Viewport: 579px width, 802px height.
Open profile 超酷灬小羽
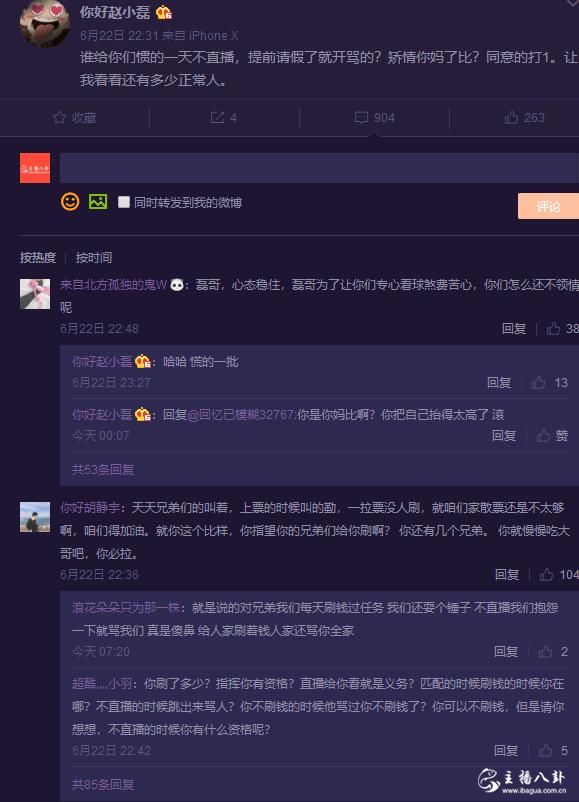click(x=102, y=683)
